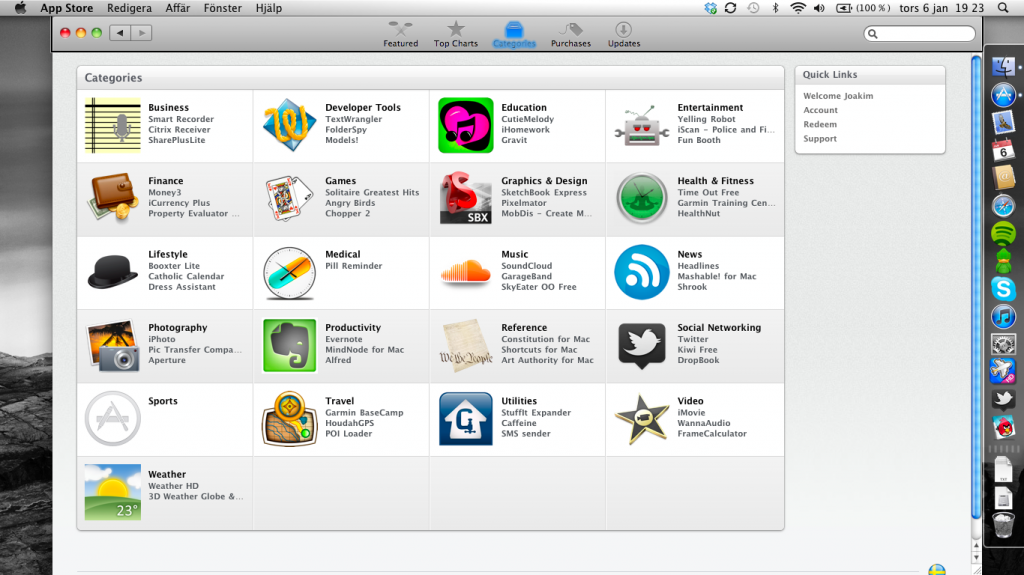The image size is (1024, 575).
Task: Open the Travel Garmin BaseCamp icon
Action: coord(289,419)
